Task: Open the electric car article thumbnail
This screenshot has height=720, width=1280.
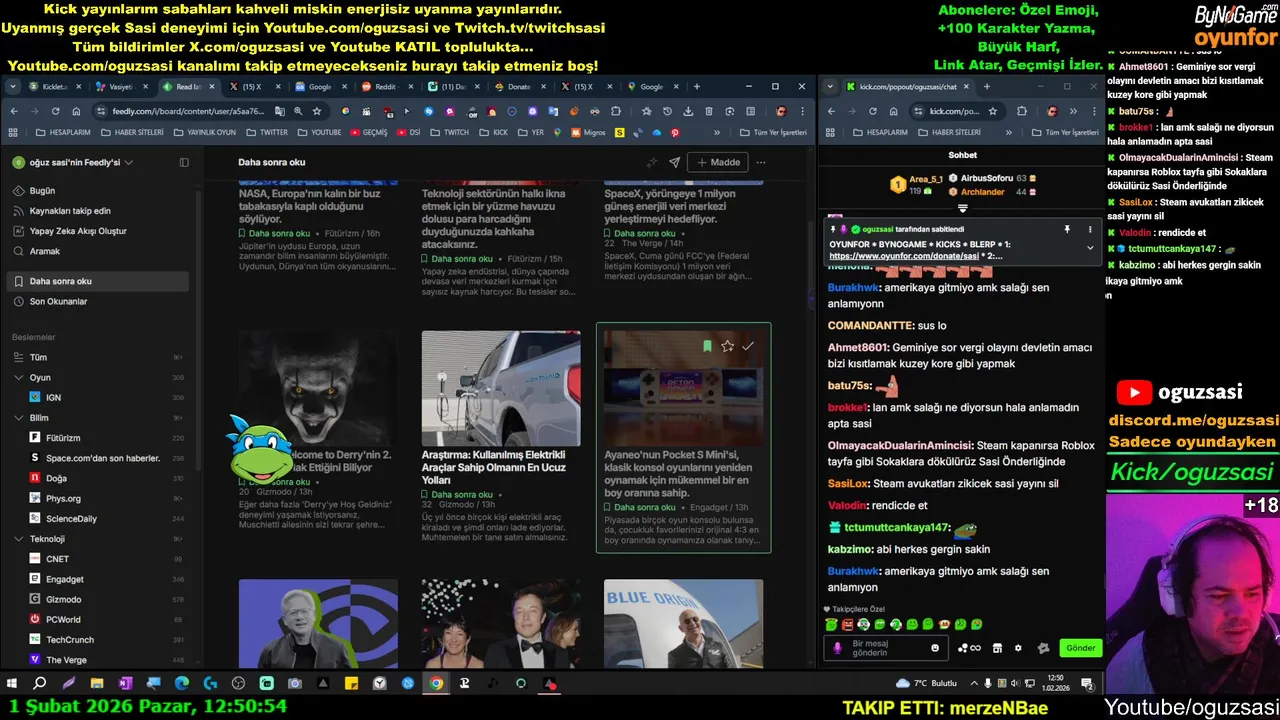Action: tap(501, 388)
